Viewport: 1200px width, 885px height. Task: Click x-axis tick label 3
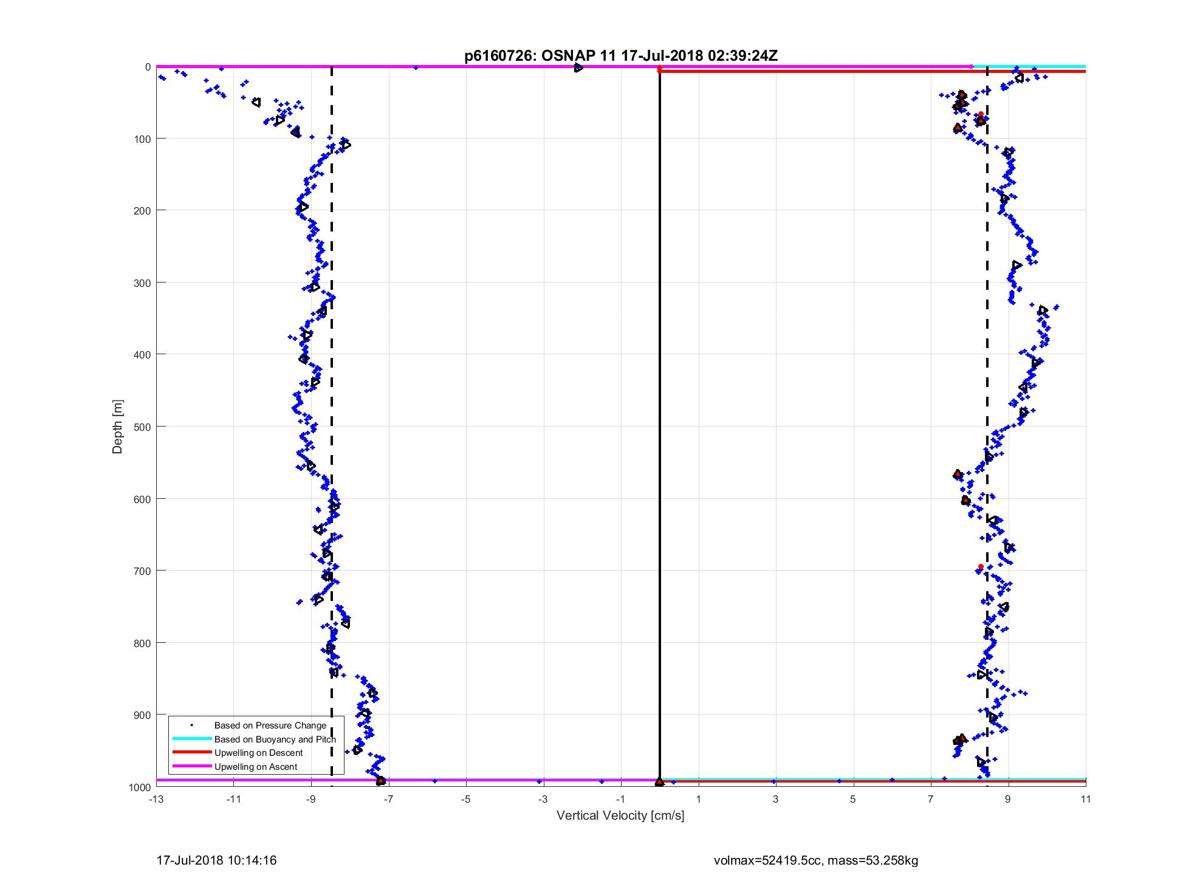tap(775, 798)
